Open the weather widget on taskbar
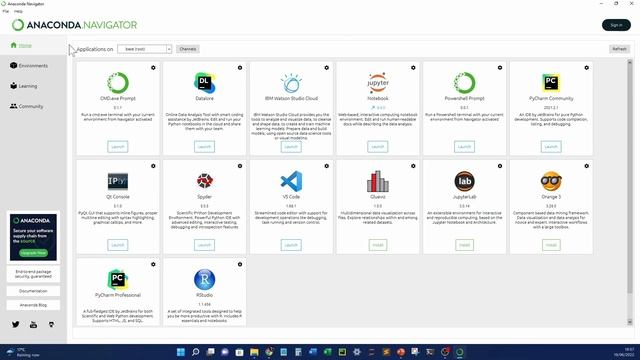The image size is (640, 360). [24, 352]
